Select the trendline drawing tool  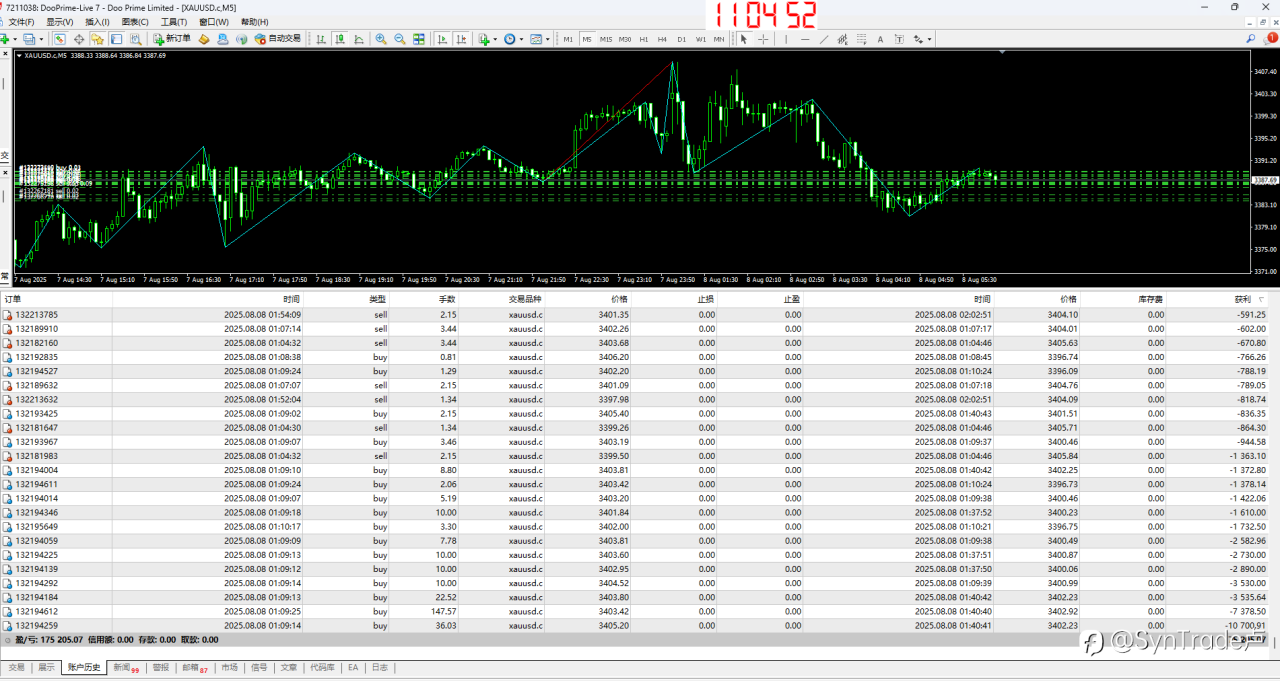(824, 39)
